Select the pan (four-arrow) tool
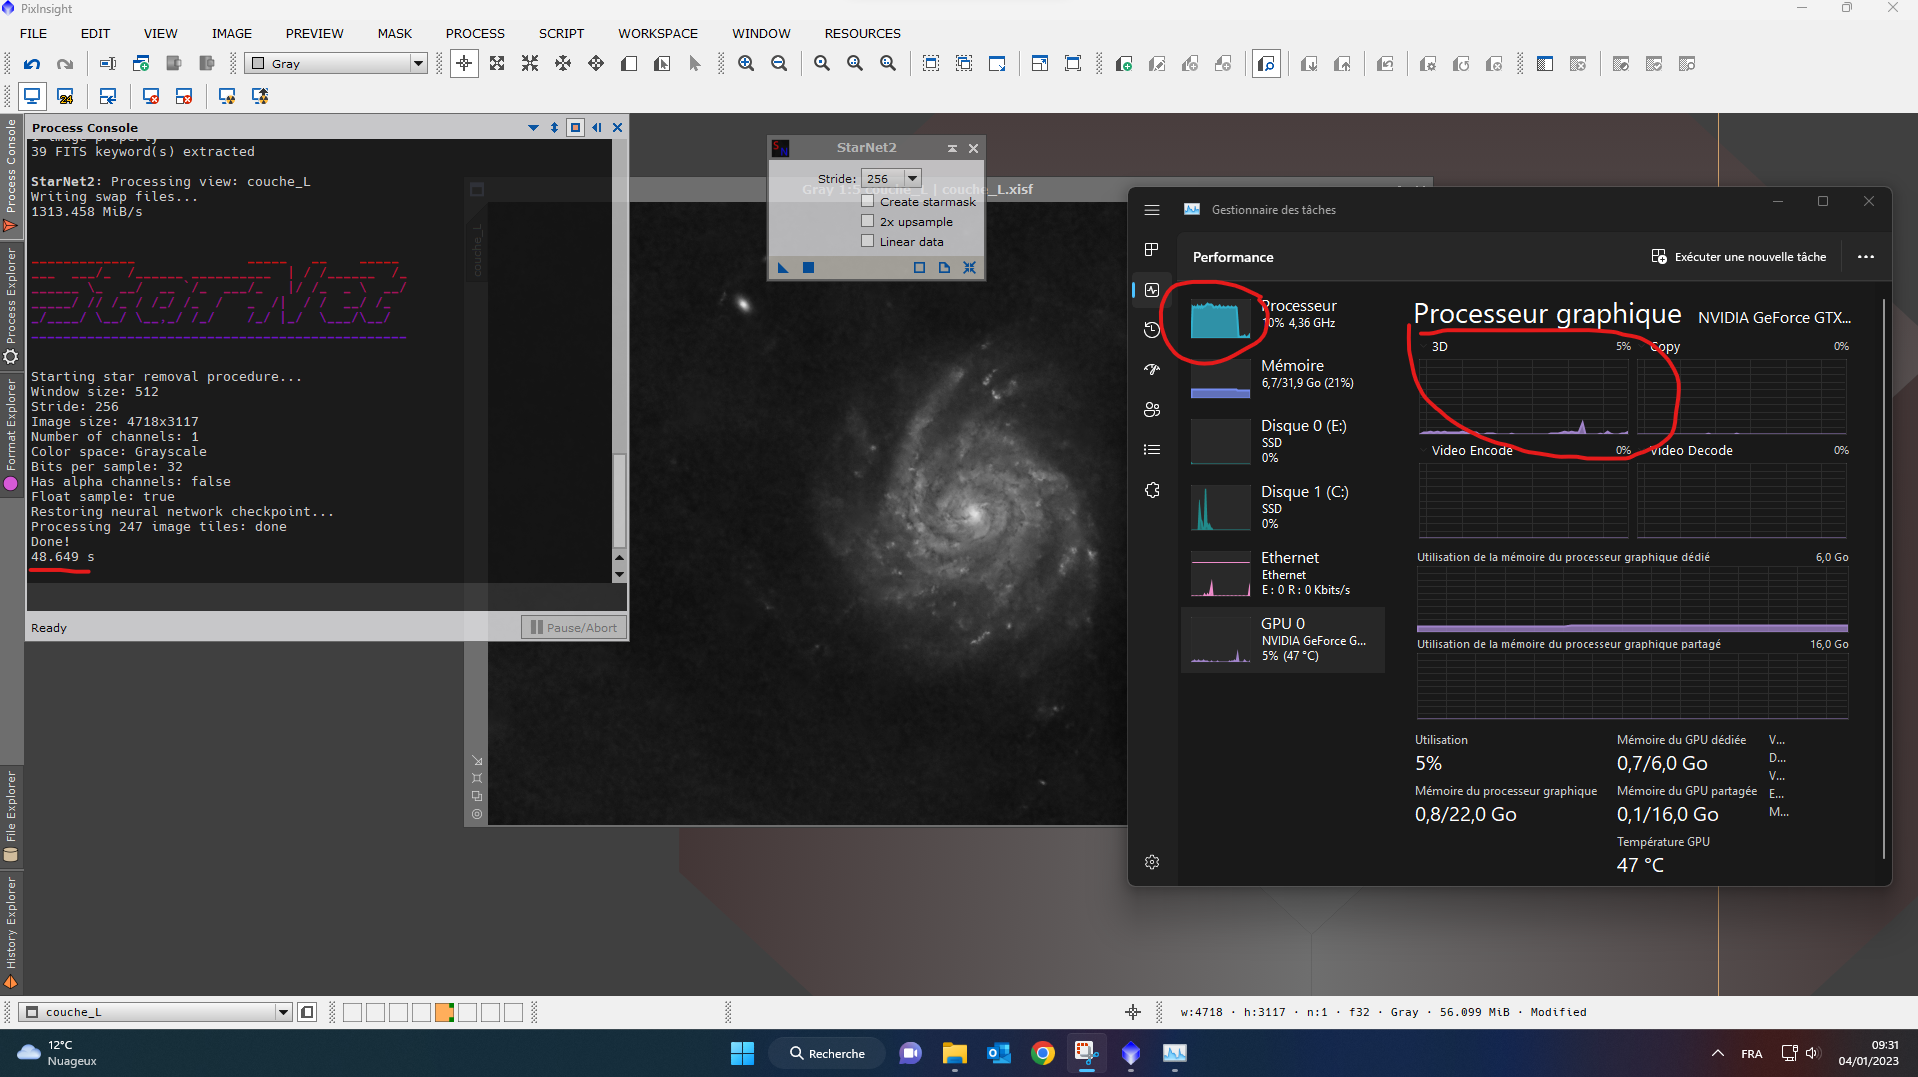The height and width of the screenshot is (1077, 1918). [x=596, y=64]
